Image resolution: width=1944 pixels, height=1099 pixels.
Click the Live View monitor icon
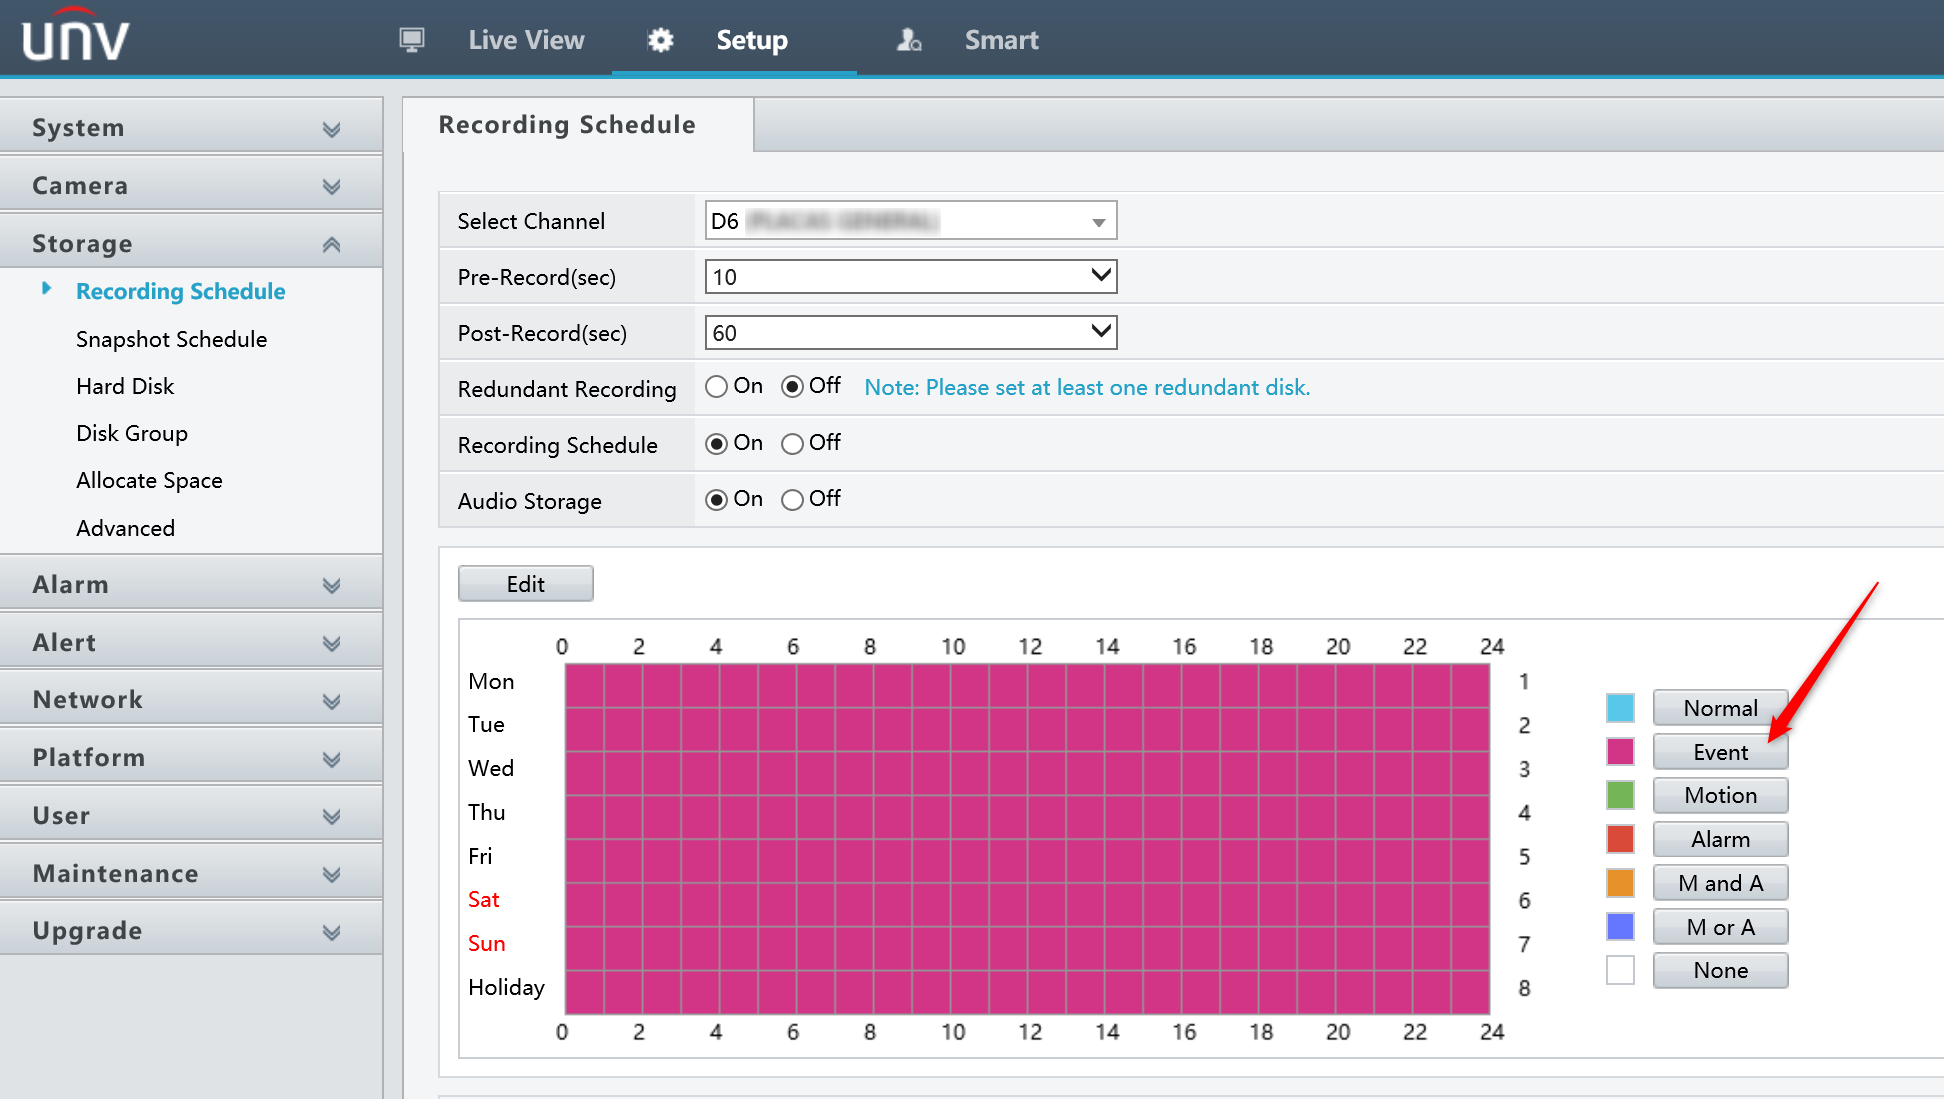(x=411, y=40)
